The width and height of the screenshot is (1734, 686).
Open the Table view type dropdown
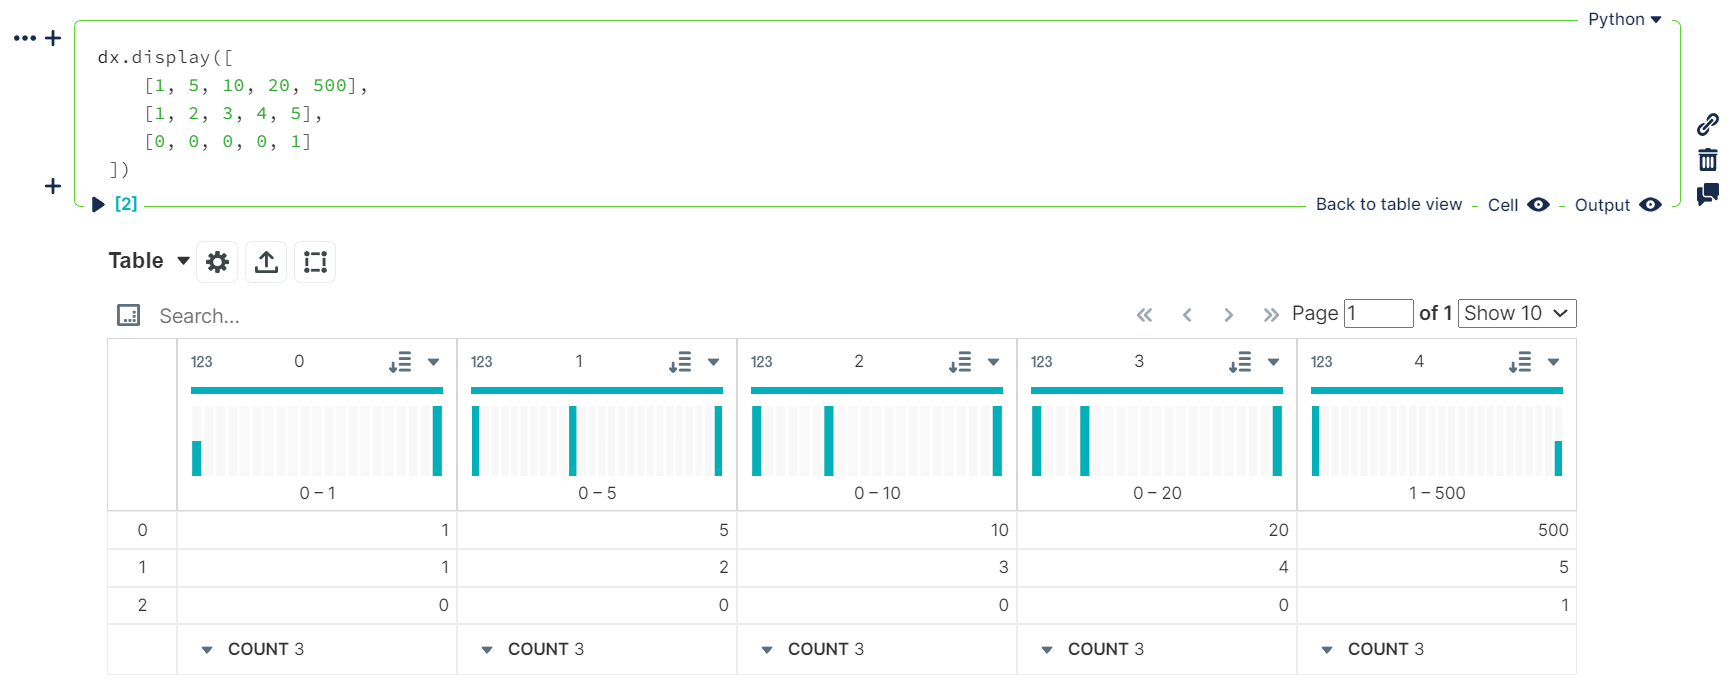149,261
